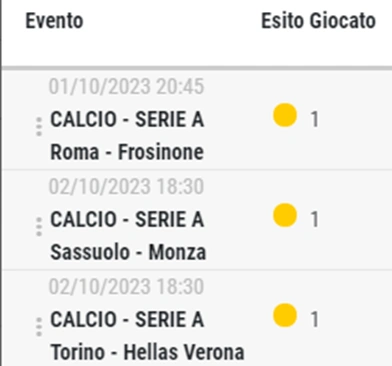Click the 02/10/2023 18:30 date above Sassuolo - Monza
The width and height of the screenshot is (392, 366).
126,186
